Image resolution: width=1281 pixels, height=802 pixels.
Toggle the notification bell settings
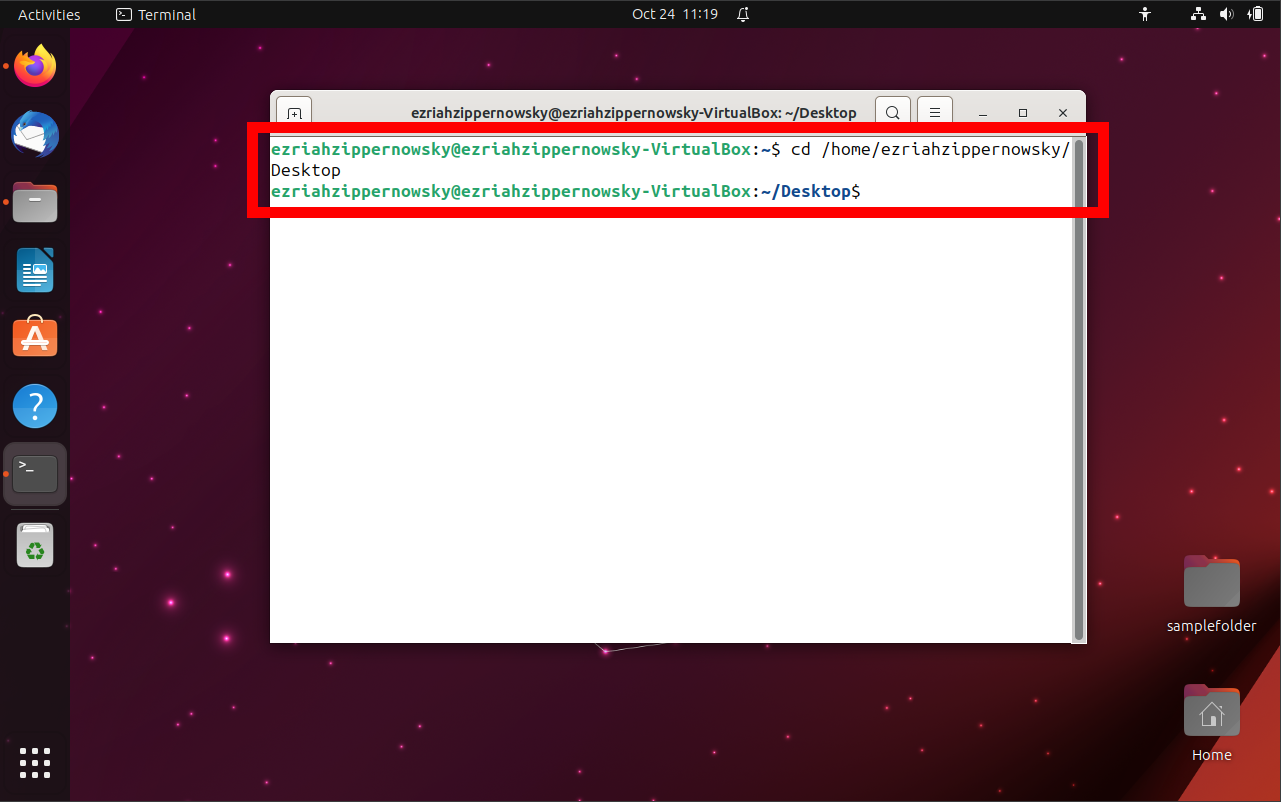[742, 14]
